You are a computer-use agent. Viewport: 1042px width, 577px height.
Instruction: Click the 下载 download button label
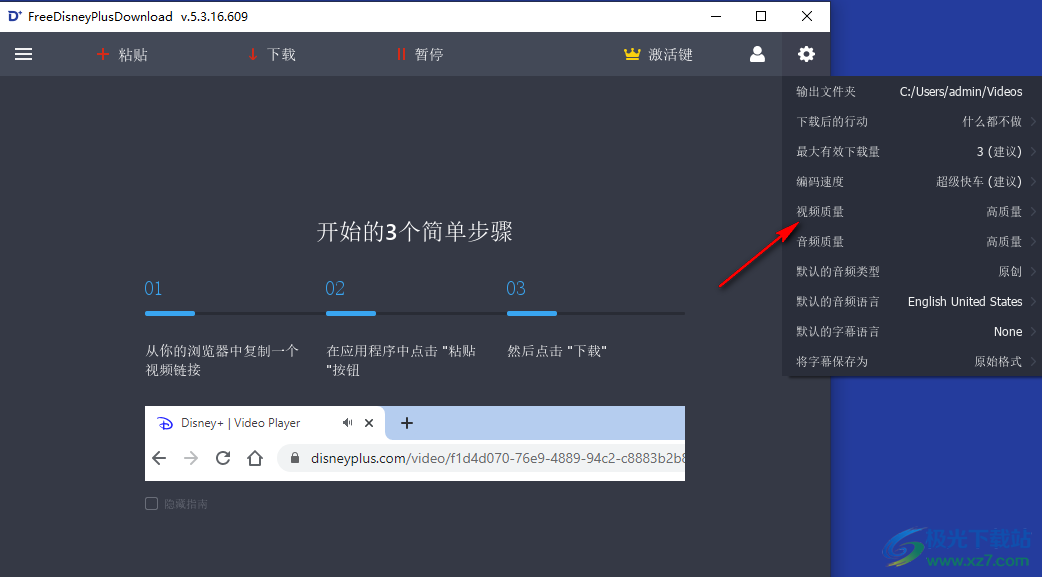click(x=281, y=55)
